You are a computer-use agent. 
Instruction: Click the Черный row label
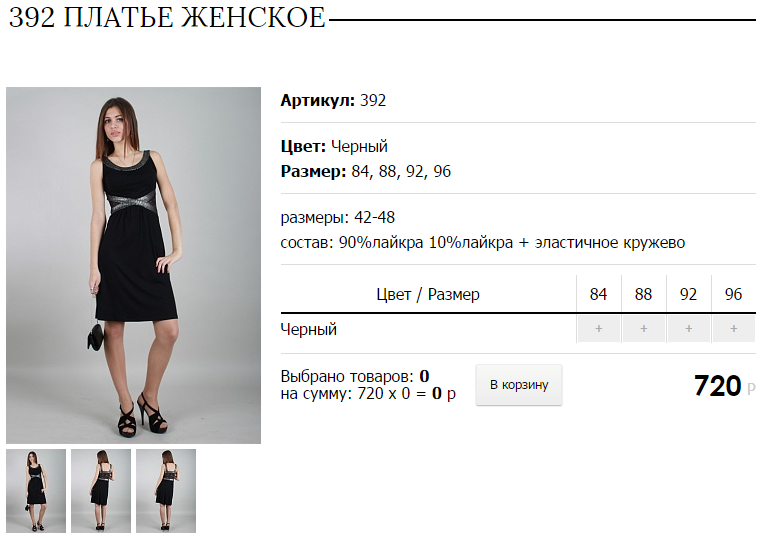tap(309, 329)
